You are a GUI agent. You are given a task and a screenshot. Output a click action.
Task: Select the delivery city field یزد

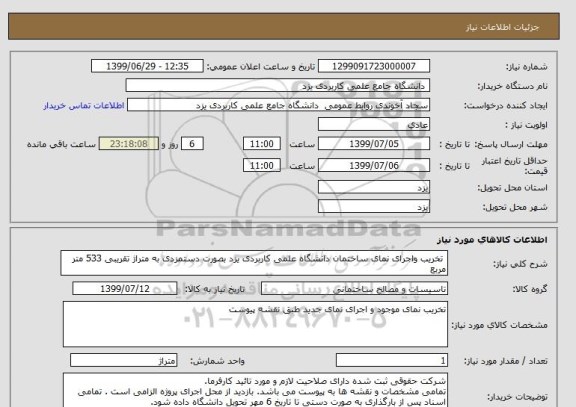click(374, 207)
